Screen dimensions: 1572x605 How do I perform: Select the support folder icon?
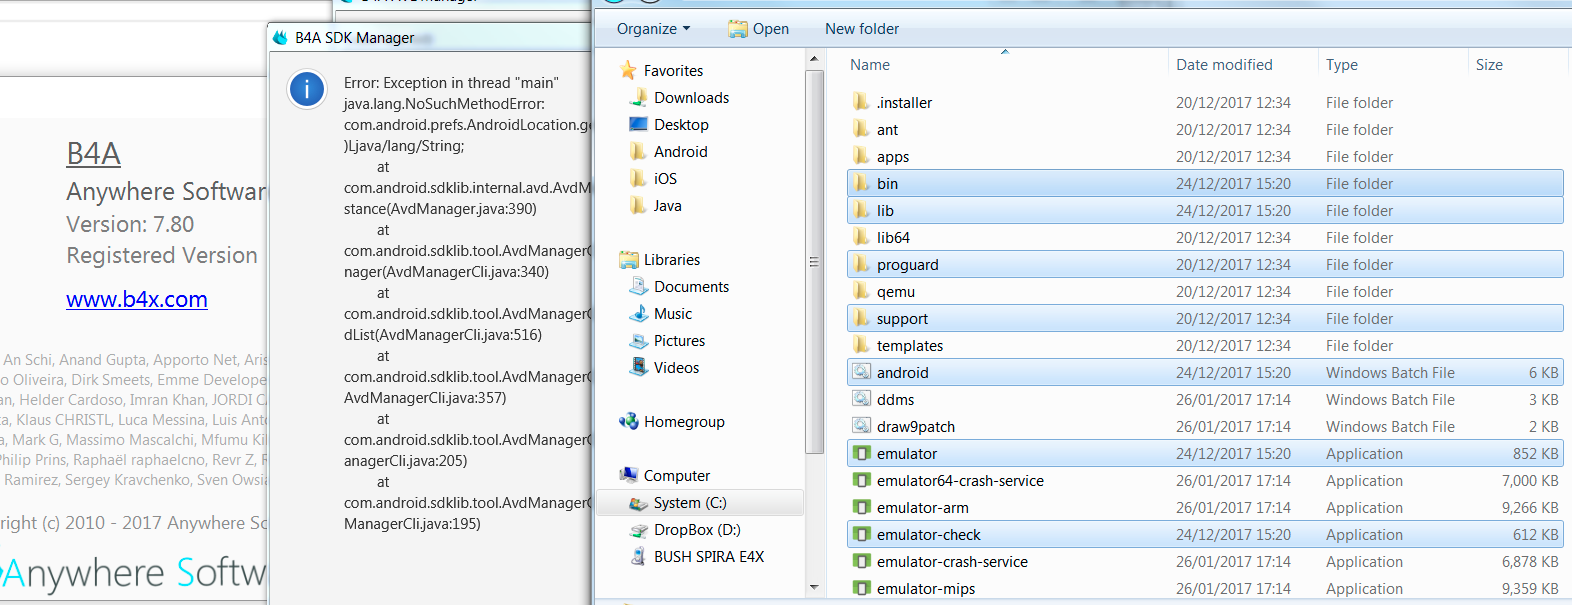pos(861,318)
